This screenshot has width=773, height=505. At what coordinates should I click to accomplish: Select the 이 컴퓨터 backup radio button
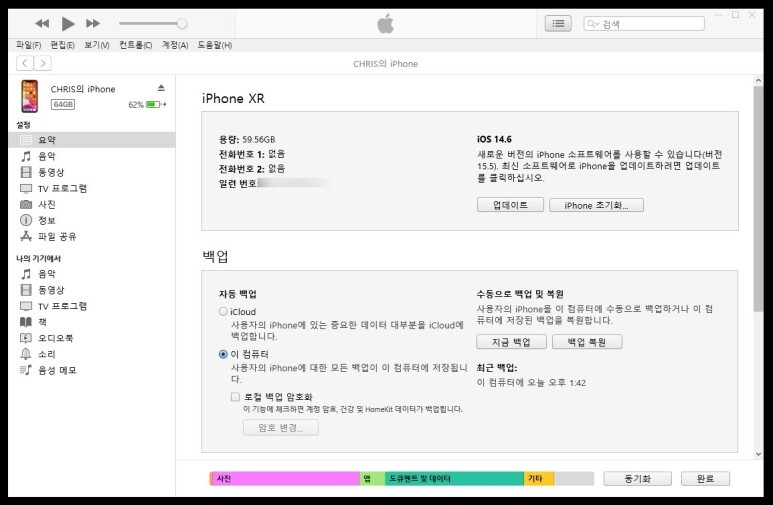(223, 354)
